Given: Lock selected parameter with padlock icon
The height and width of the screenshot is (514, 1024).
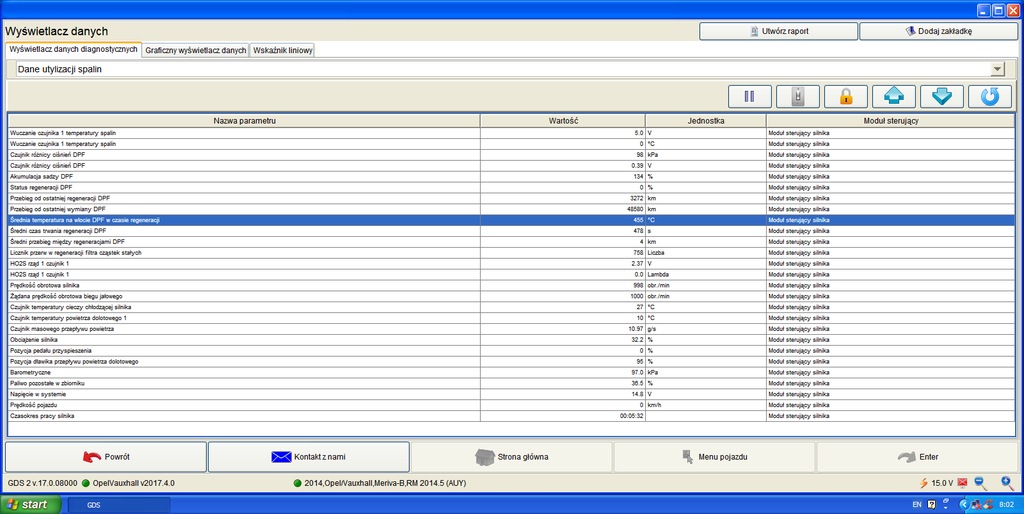Looking at the screenshot, I should point(846,97).
